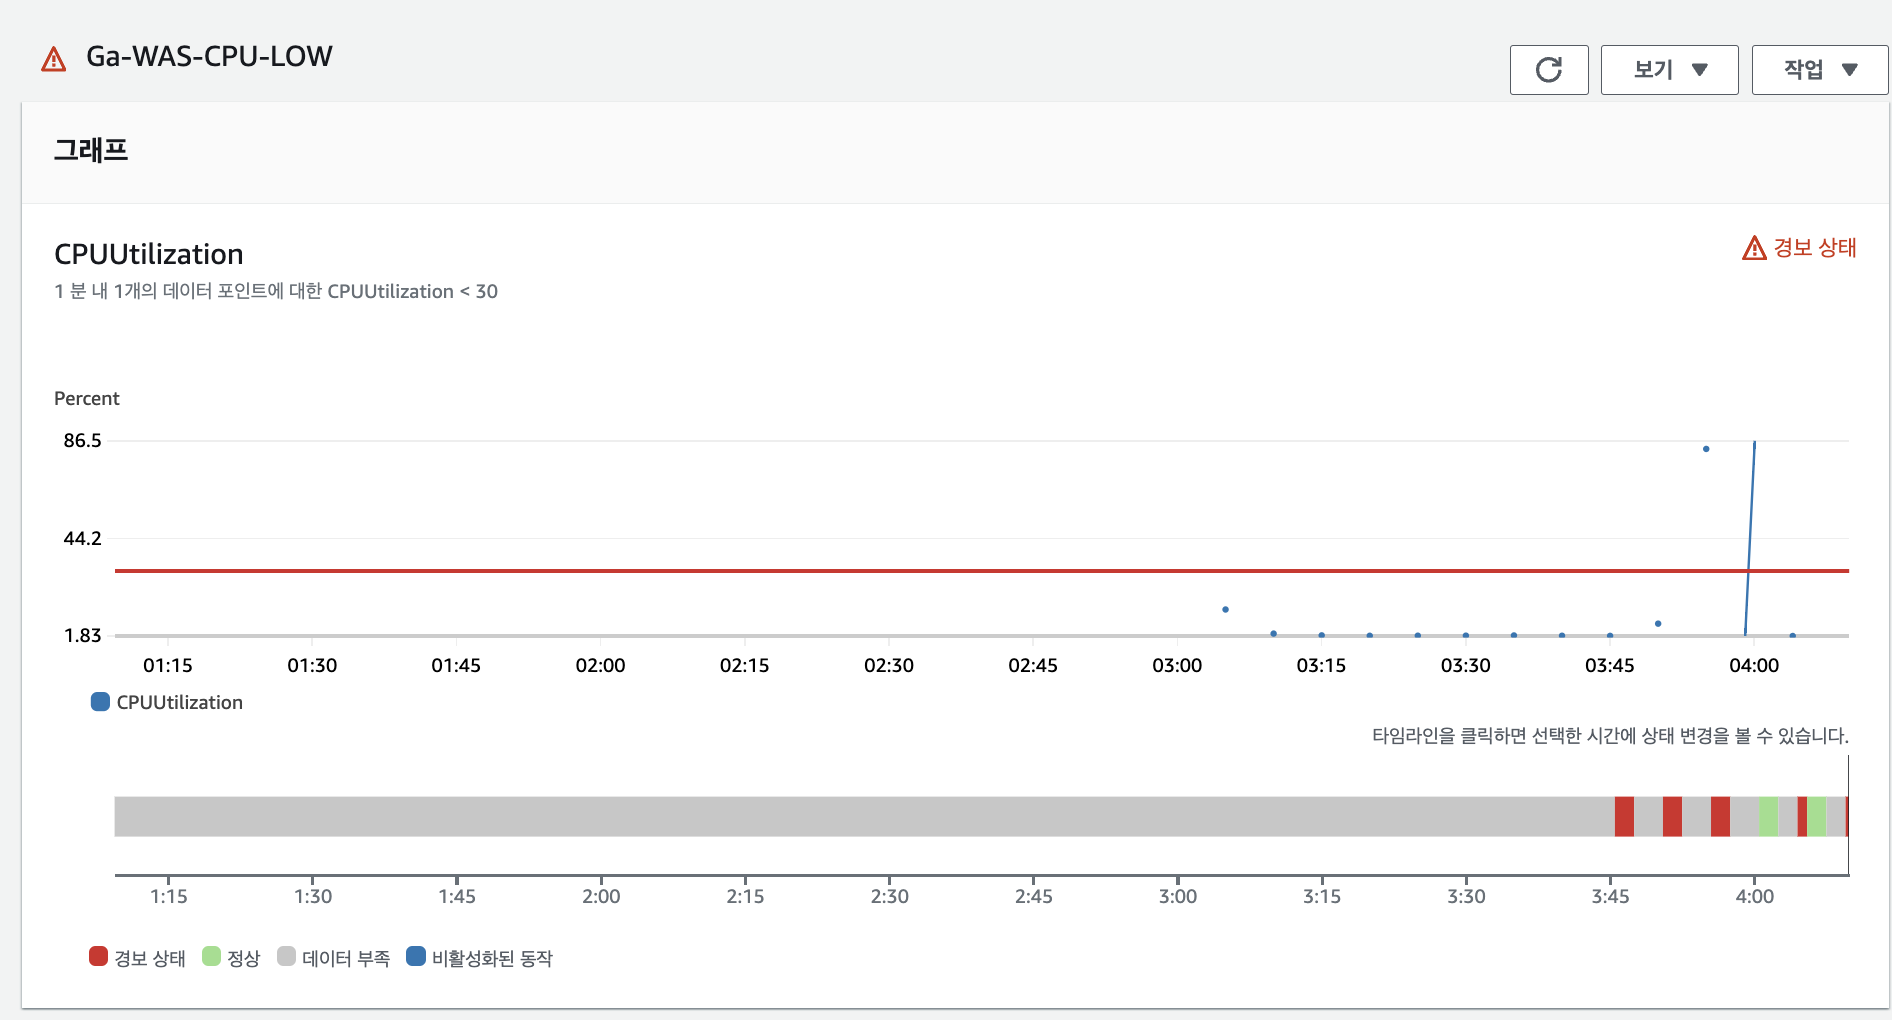Click the refresh graph button
Screen dimensions: 1892x1020
pos(1549,70)
